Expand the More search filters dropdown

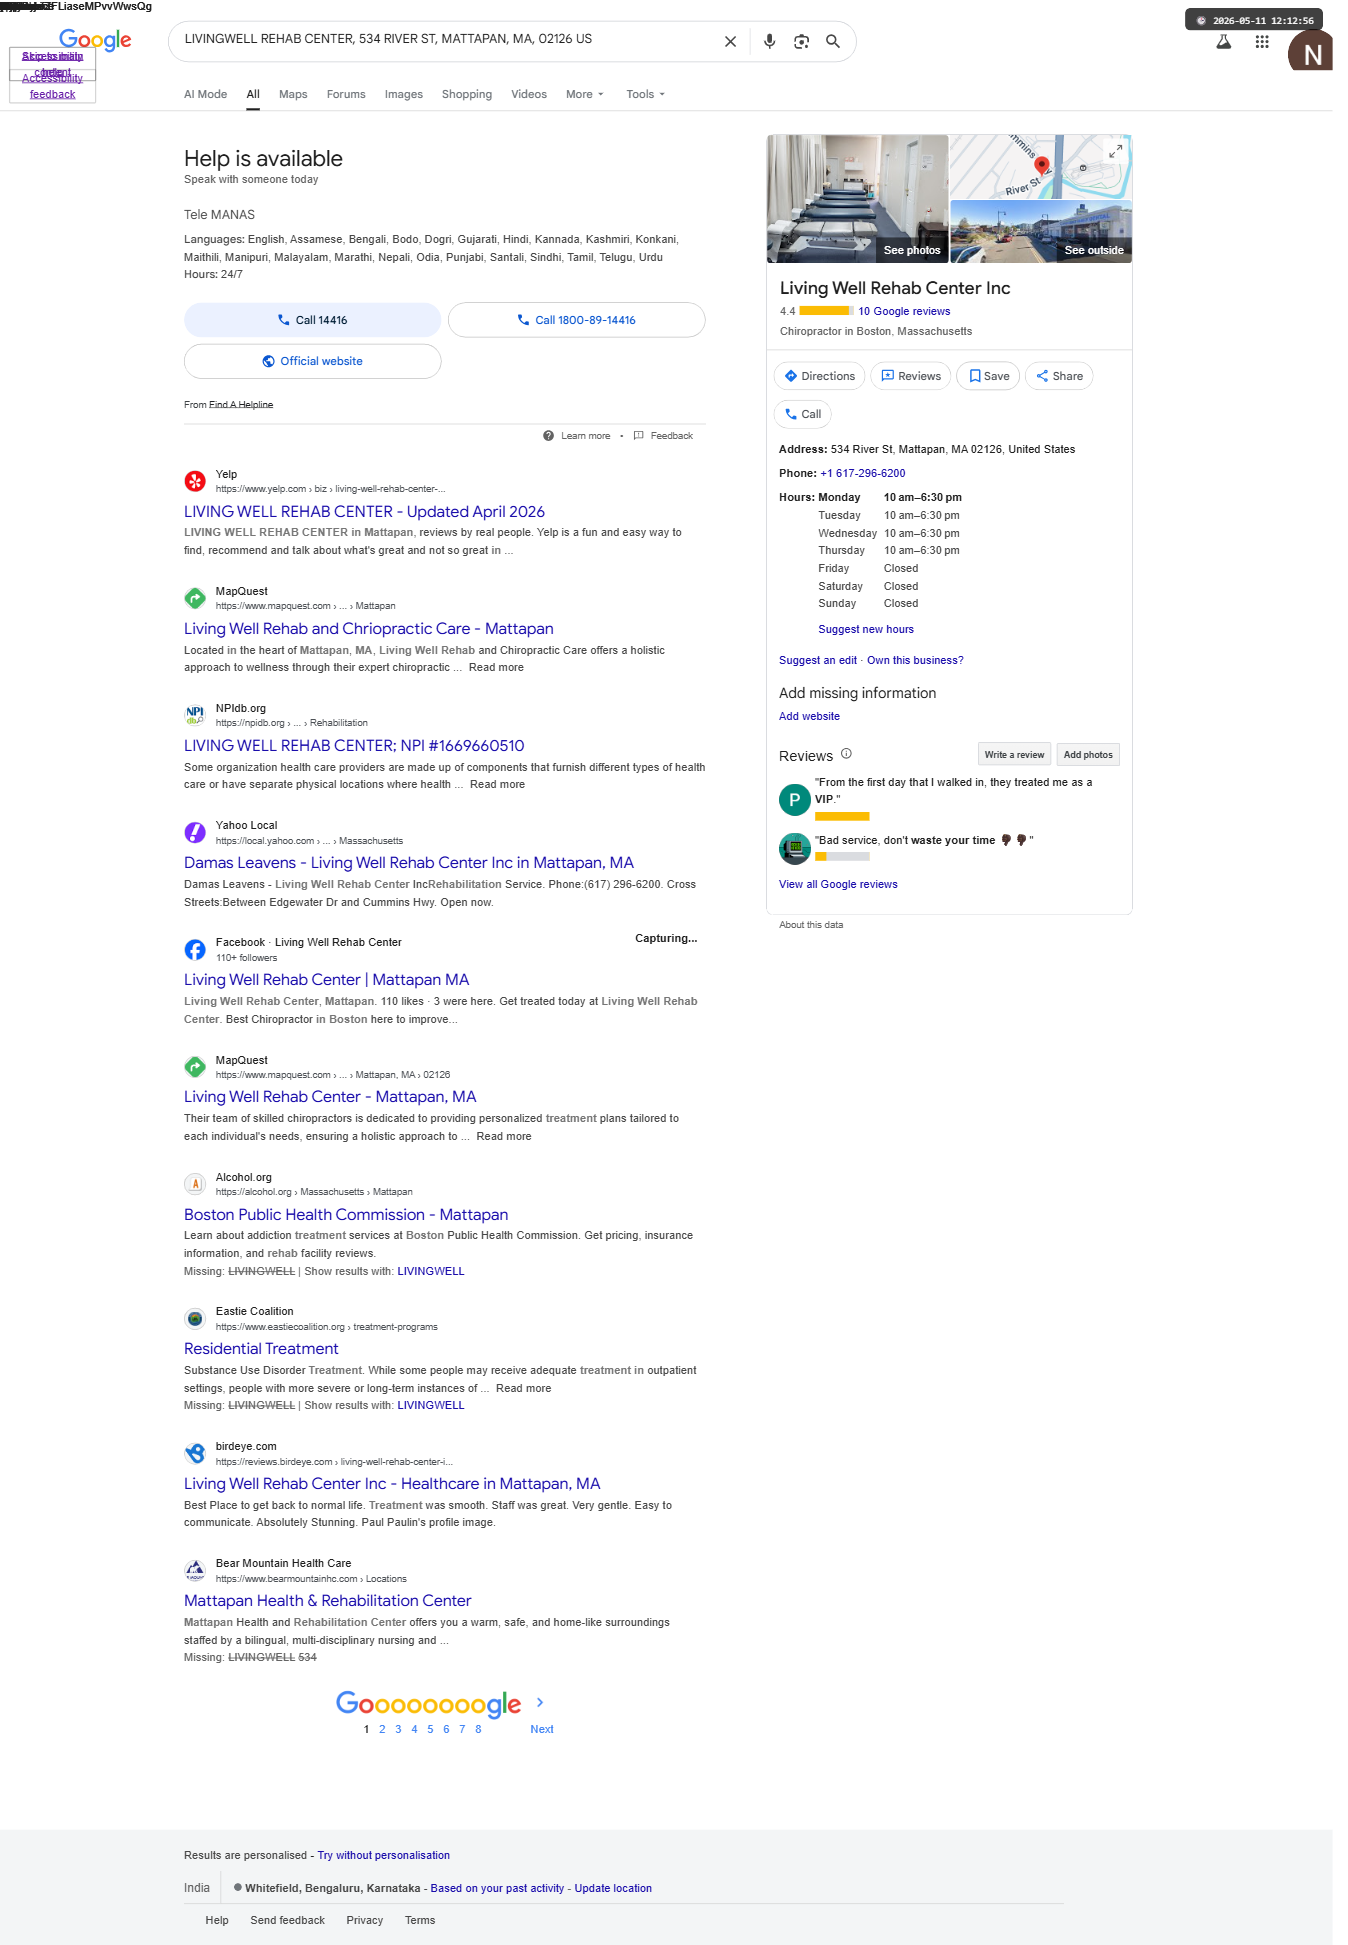(x=585, y=94)
